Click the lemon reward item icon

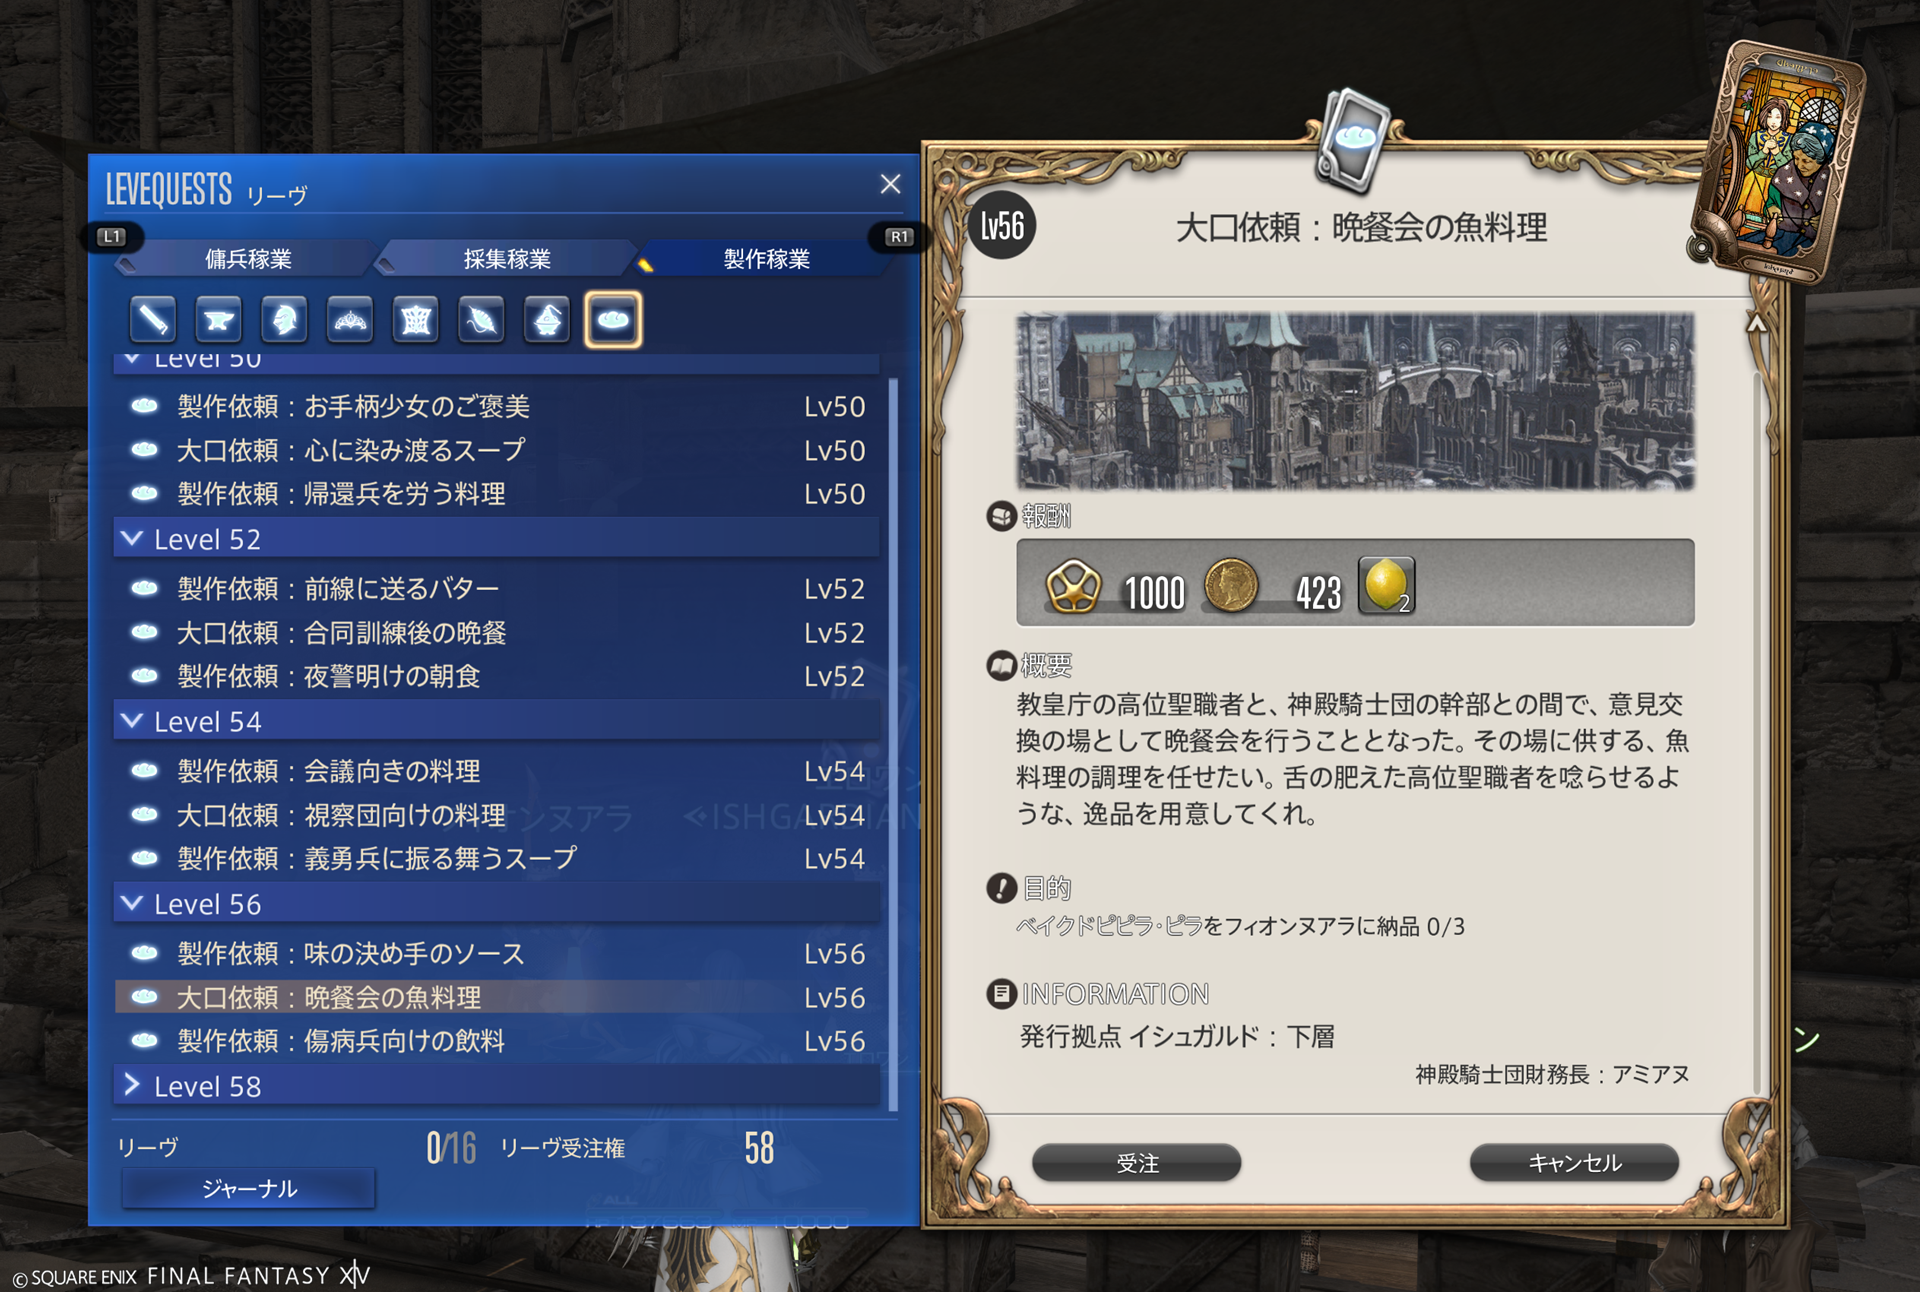[x=1386, y=585]
